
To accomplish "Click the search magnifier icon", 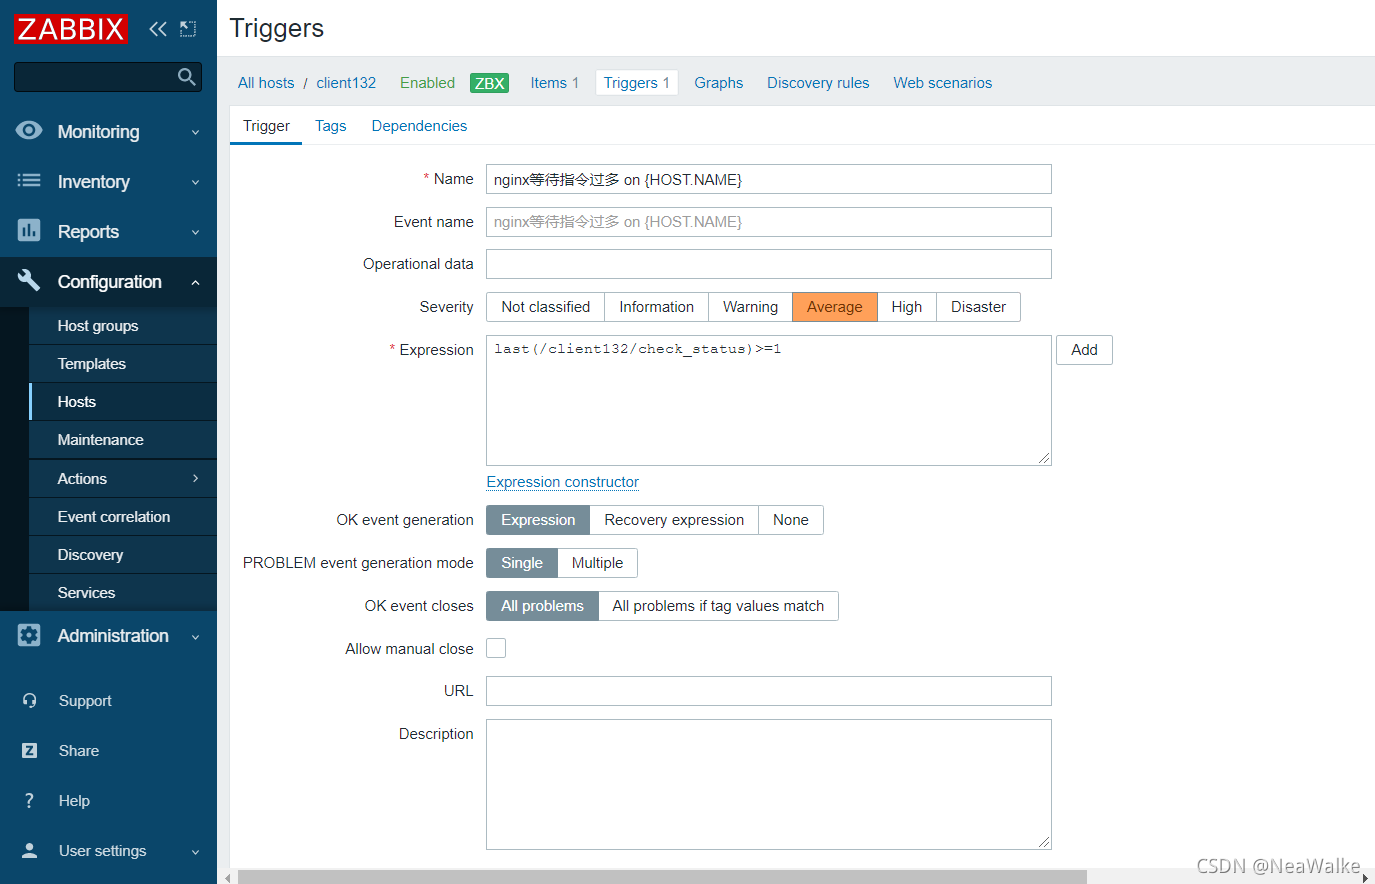I will pos(186,77).
